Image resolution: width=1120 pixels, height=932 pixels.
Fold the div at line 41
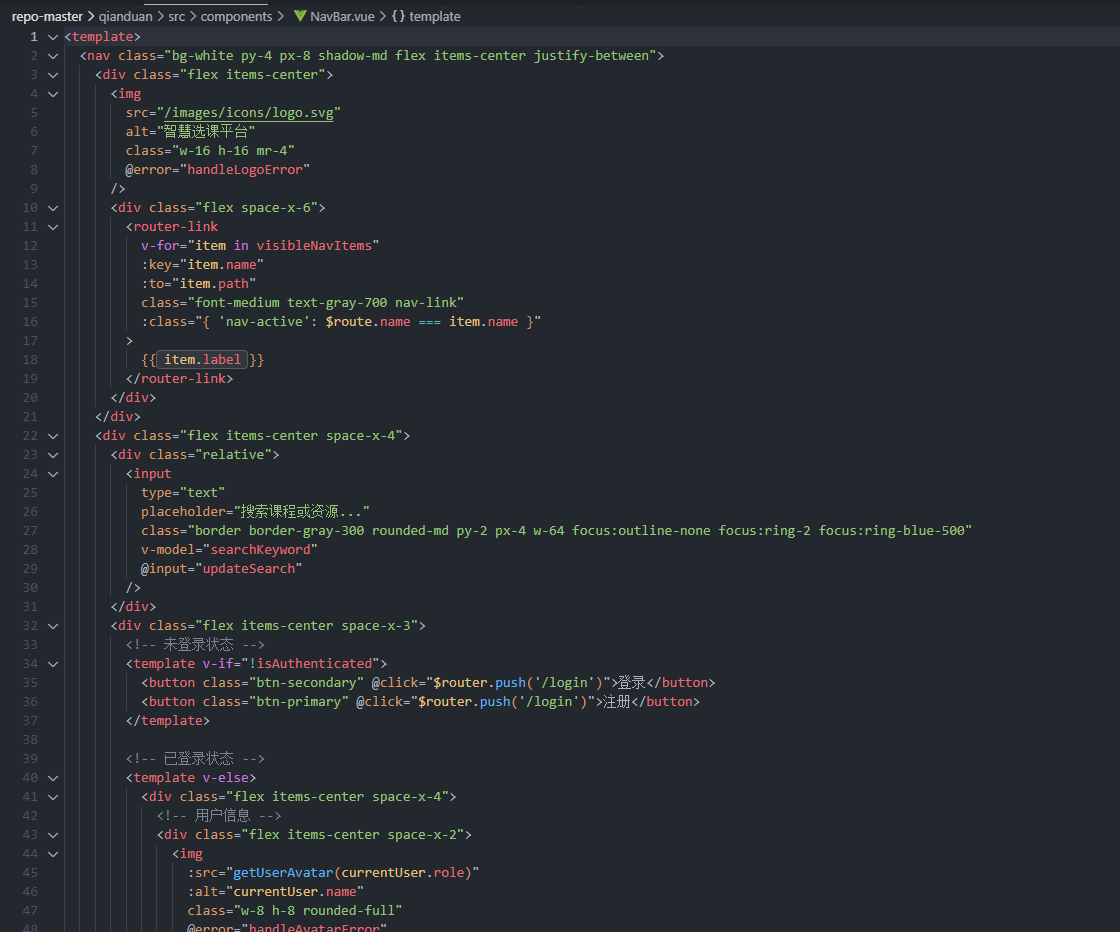53,796
